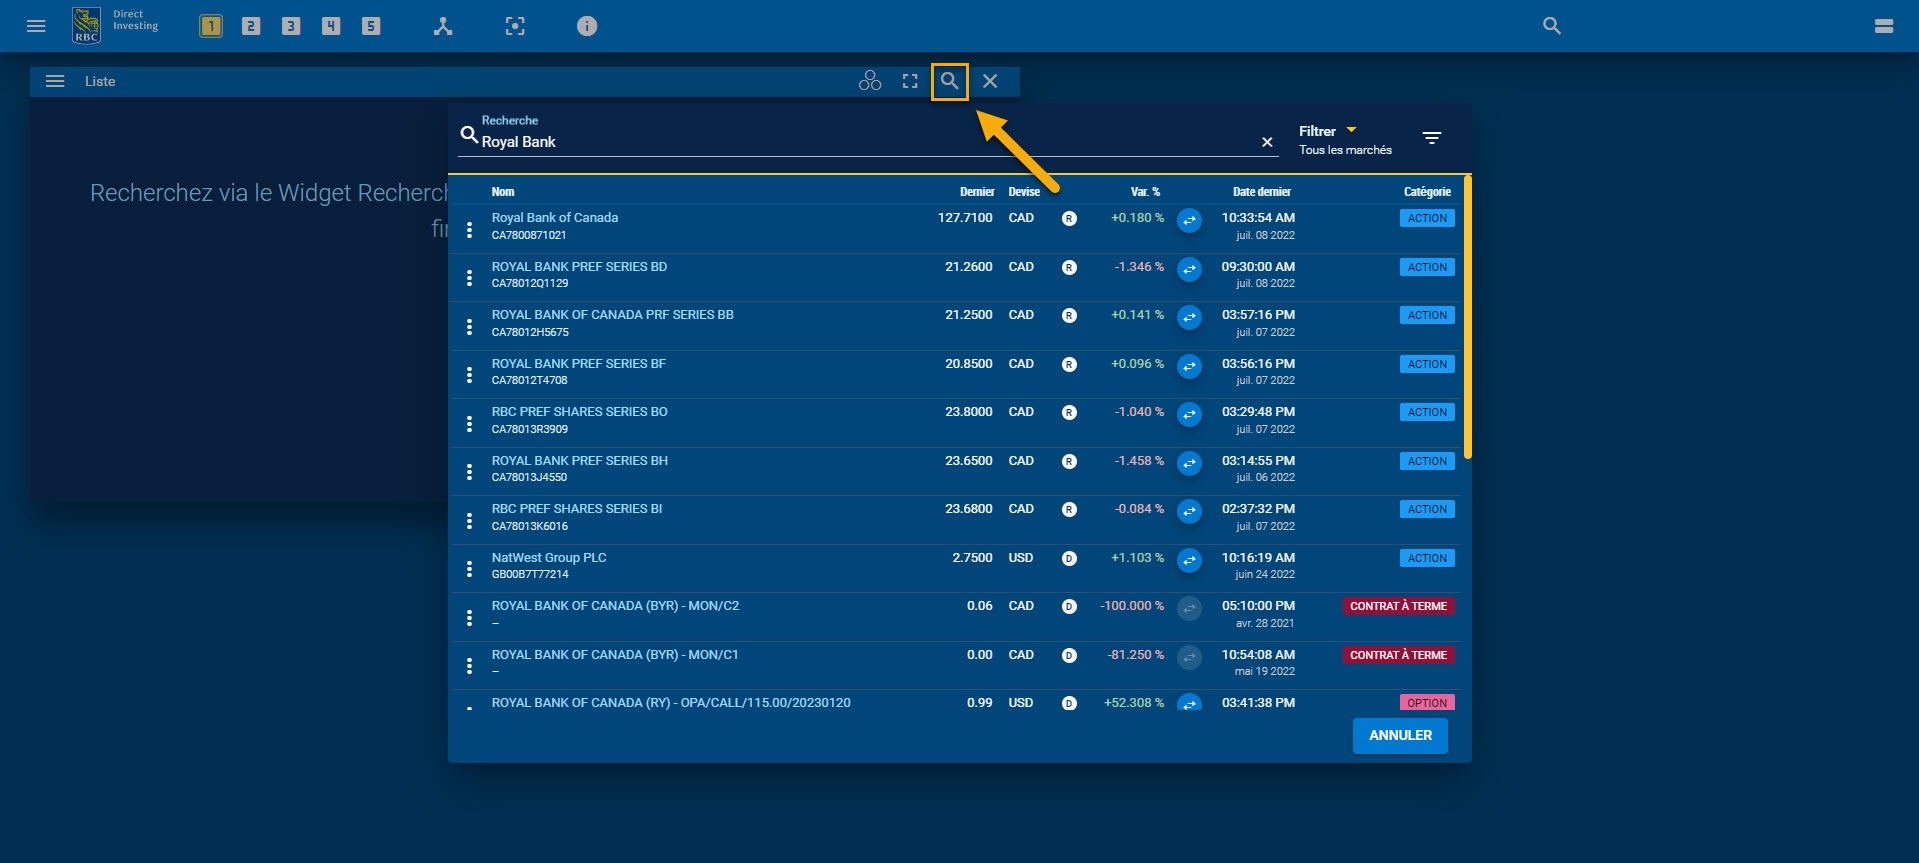Screen dimensions: 1919x863
Task: Open the filter list icon
Action: tap(1432, 138)
